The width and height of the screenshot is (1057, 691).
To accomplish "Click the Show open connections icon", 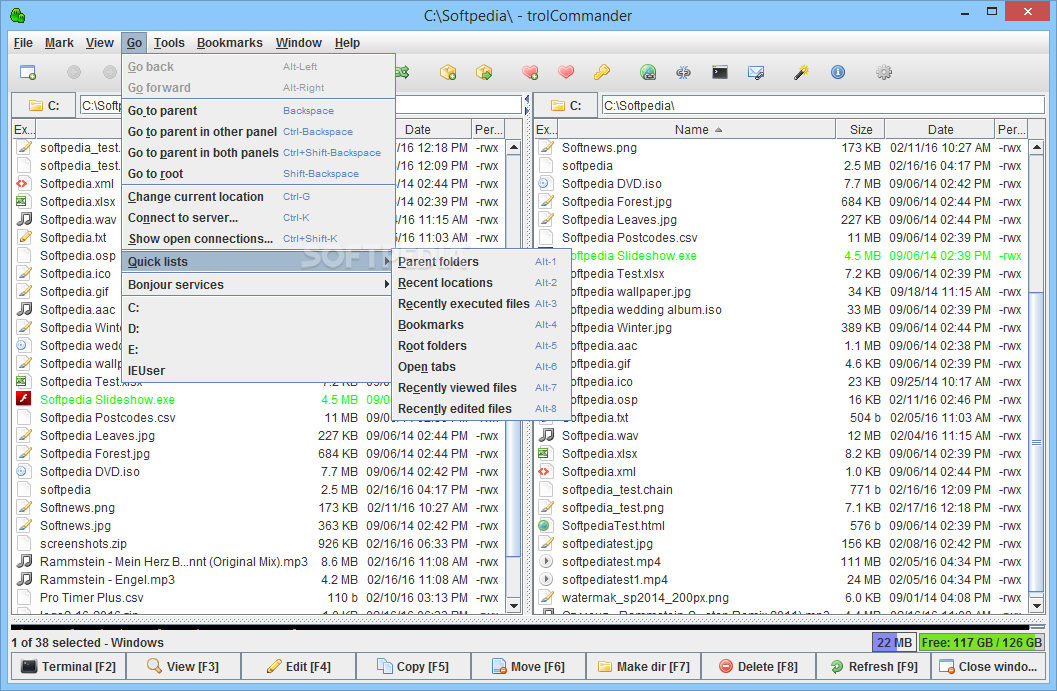I will 684,72.
